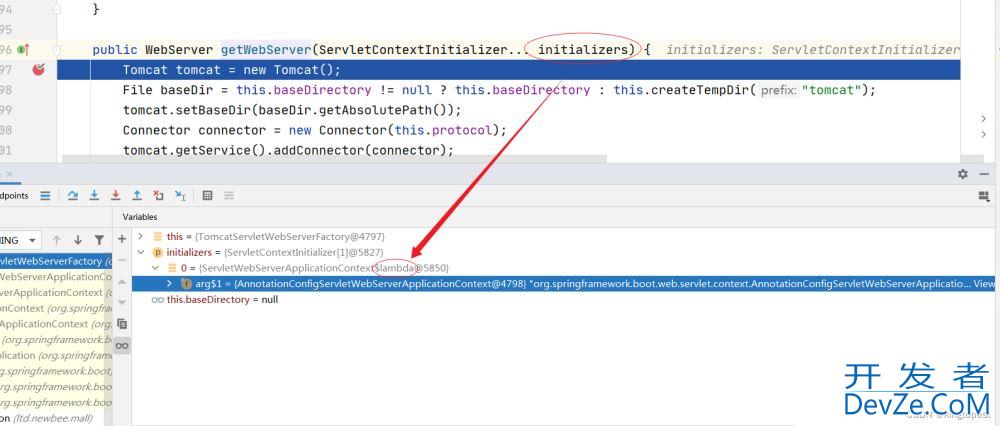Image resolution: width=1000 pixels, height=426 pixels.
Task: Click the threads view lines icon
Action: tap(45, 196)
